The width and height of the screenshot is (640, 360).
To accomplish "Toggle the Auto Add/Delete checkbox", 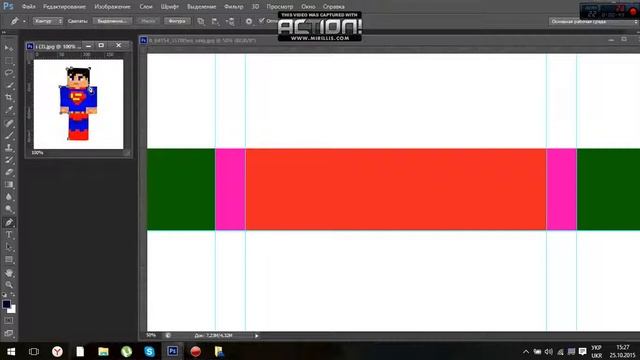I will [262, 21].
